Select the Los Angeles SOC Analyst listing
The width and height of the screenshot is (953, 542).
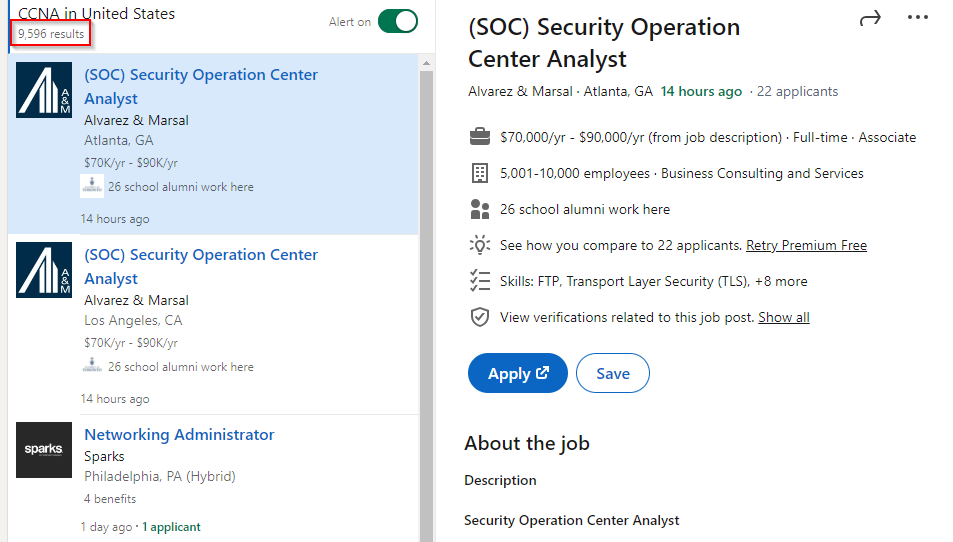pos(200,266)
